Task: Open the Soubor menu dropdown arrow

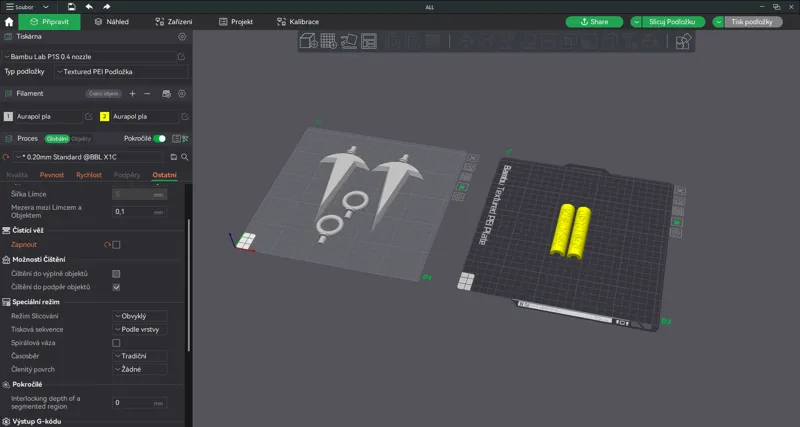Action: [x=45, y=7]
